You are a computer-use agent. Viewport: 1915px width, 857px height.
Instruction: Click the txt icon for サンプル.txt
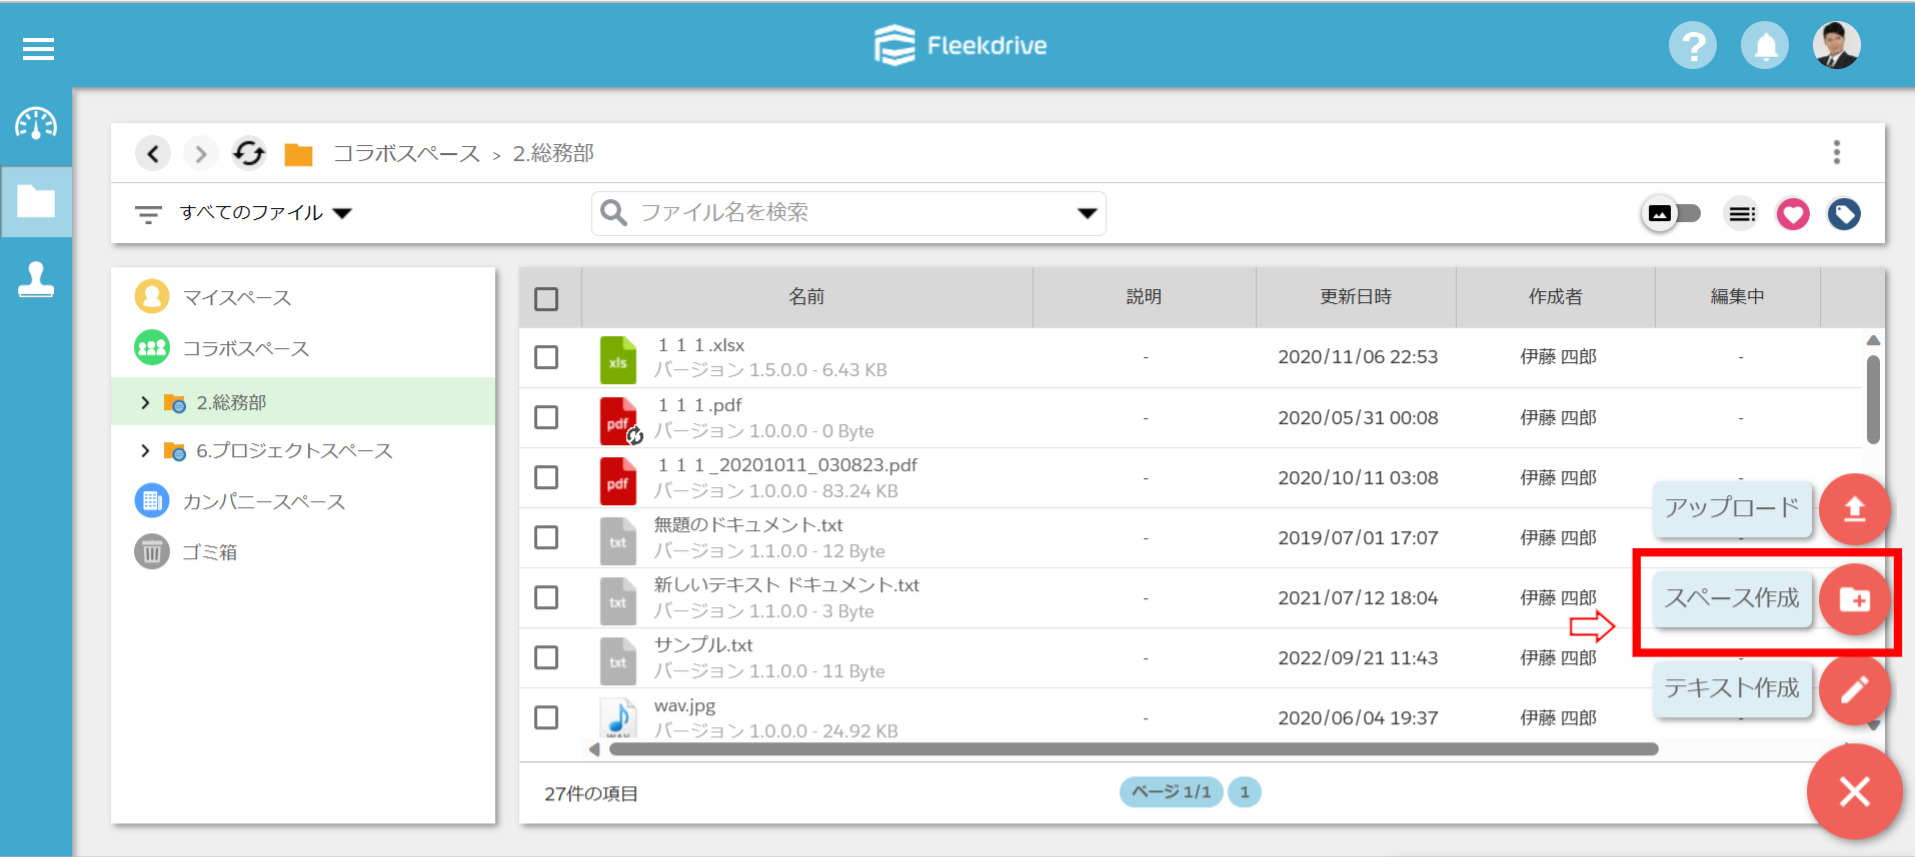point(618,661)
